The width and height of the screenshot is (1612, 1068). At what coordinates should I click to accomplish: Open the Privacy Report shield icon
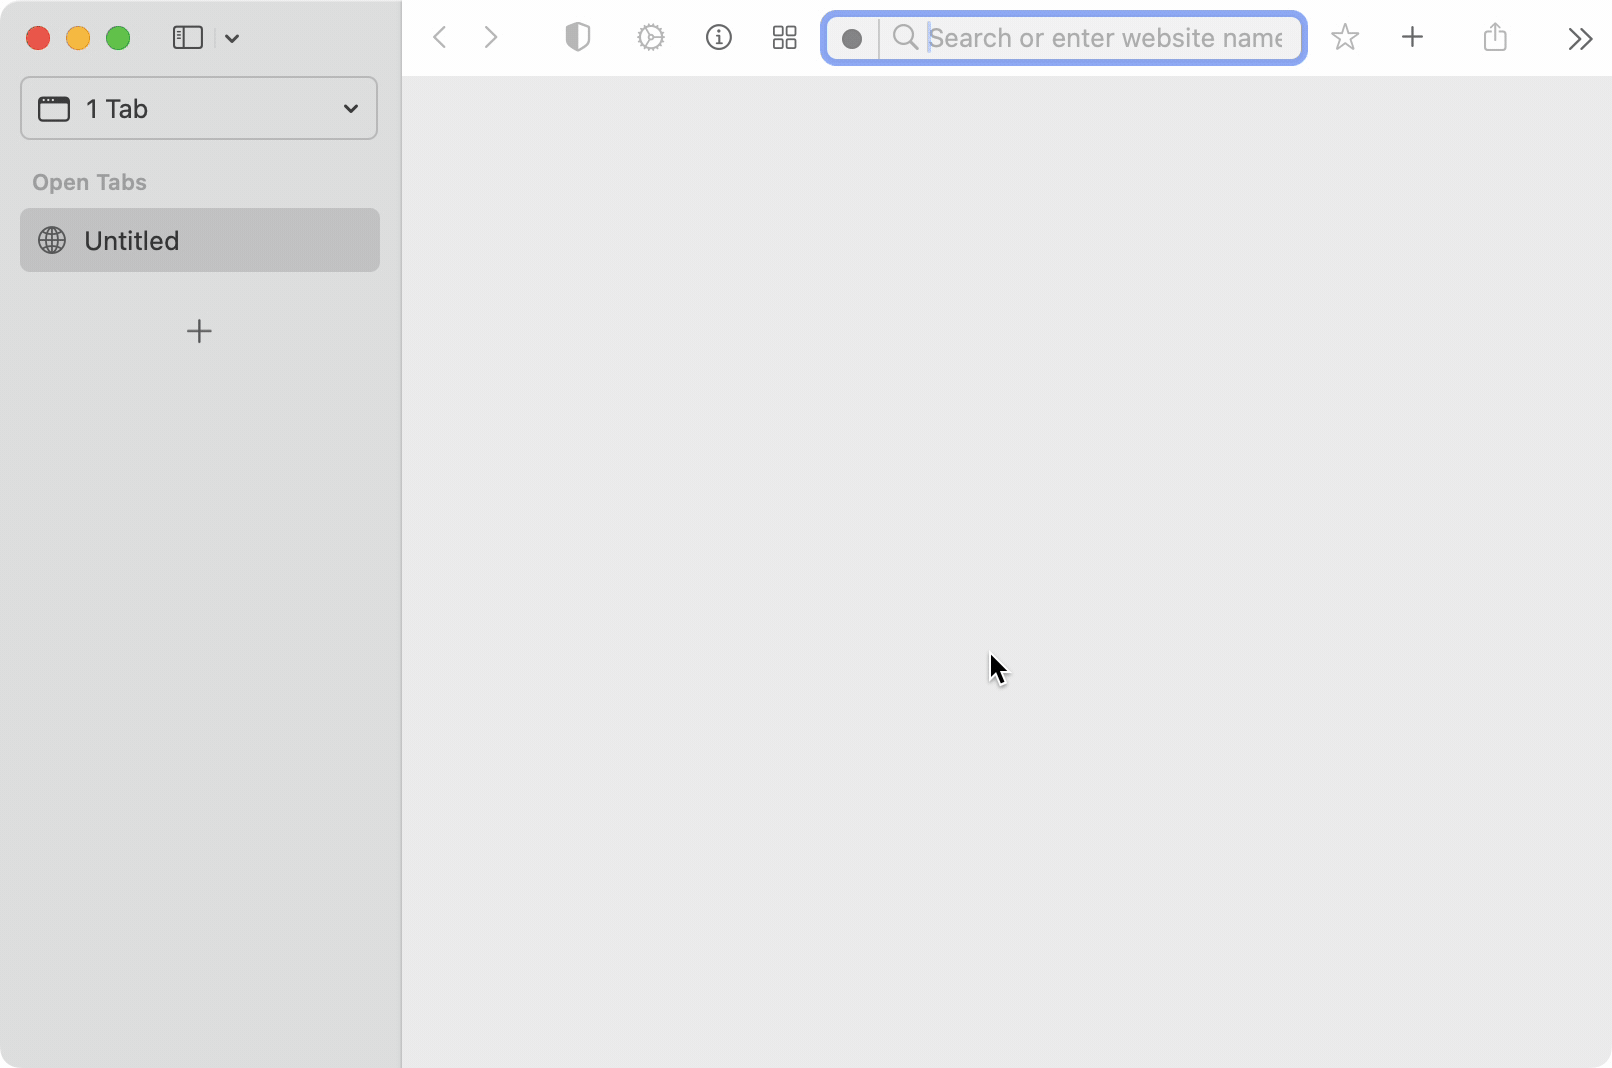[577, 37]
